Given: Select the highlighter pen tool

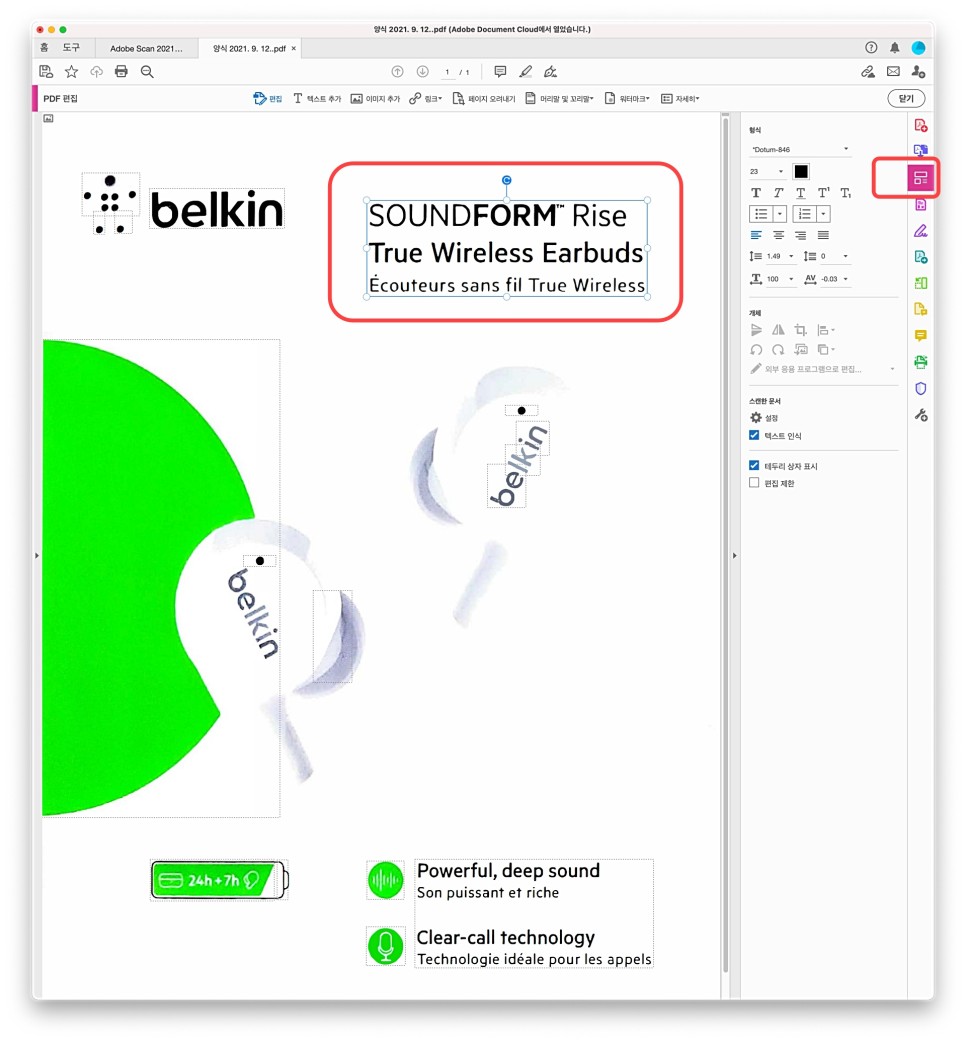Looking at the screenshot, I should (x=526, y=72).
